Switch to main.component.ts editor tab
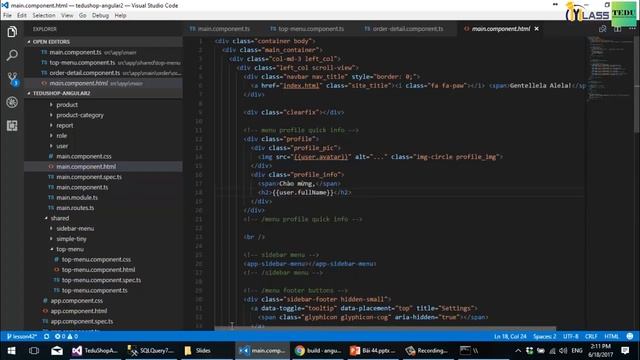 (x=223, y=29)
